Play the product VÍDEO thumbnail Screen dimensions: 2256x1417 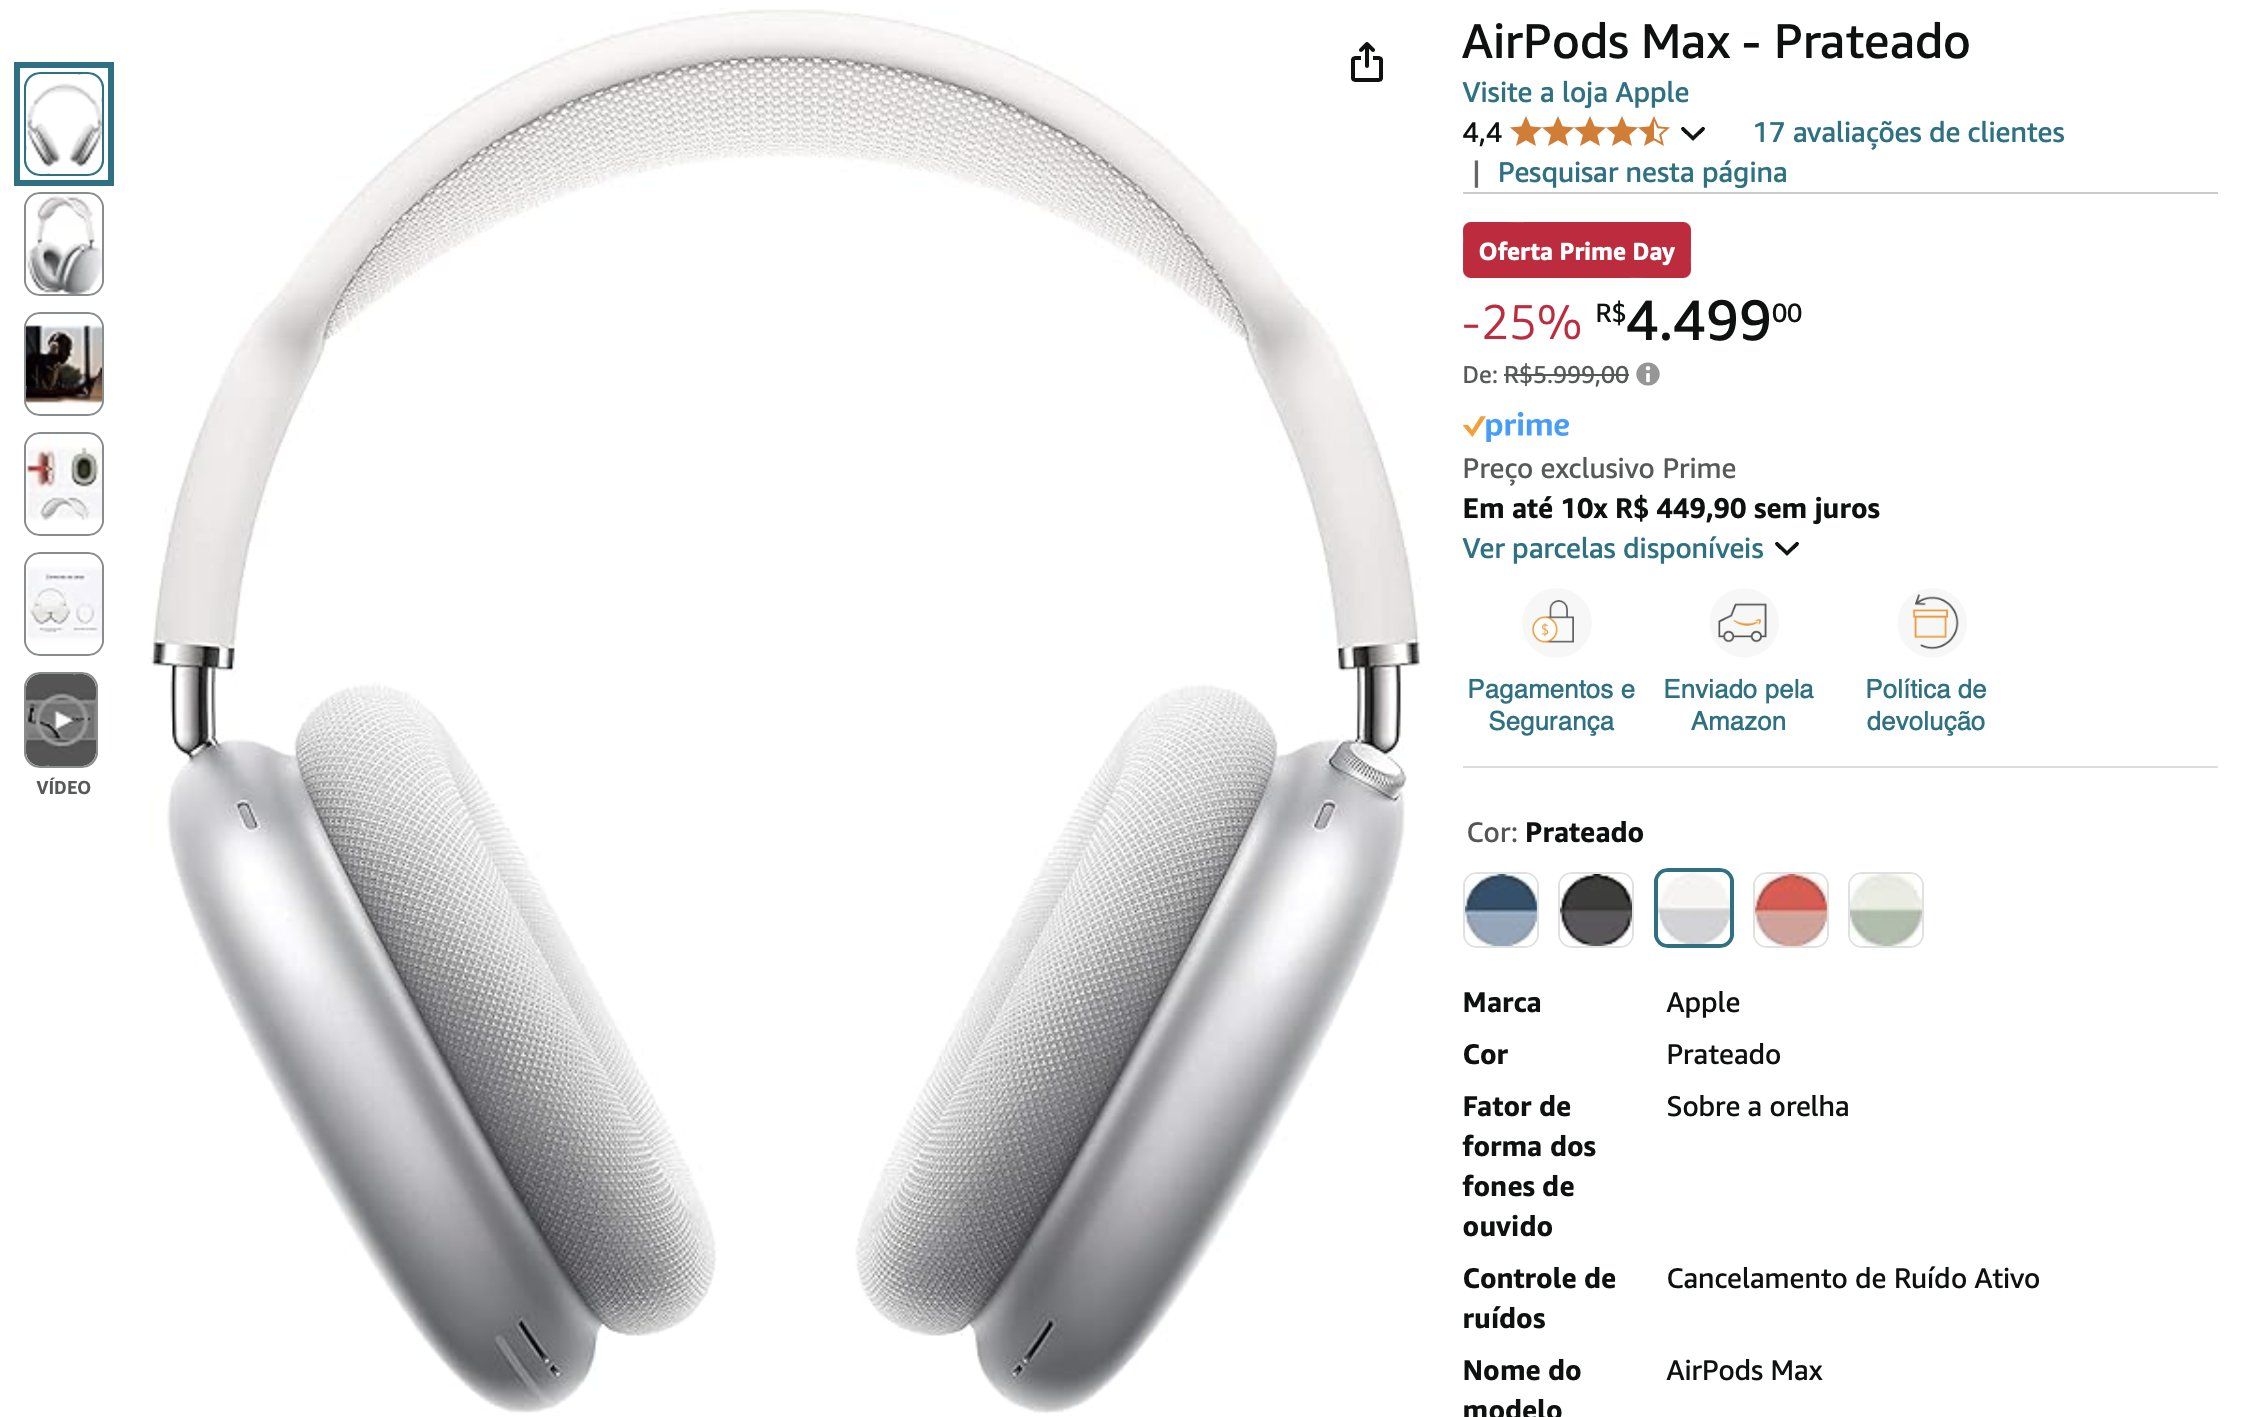[63, 720]
